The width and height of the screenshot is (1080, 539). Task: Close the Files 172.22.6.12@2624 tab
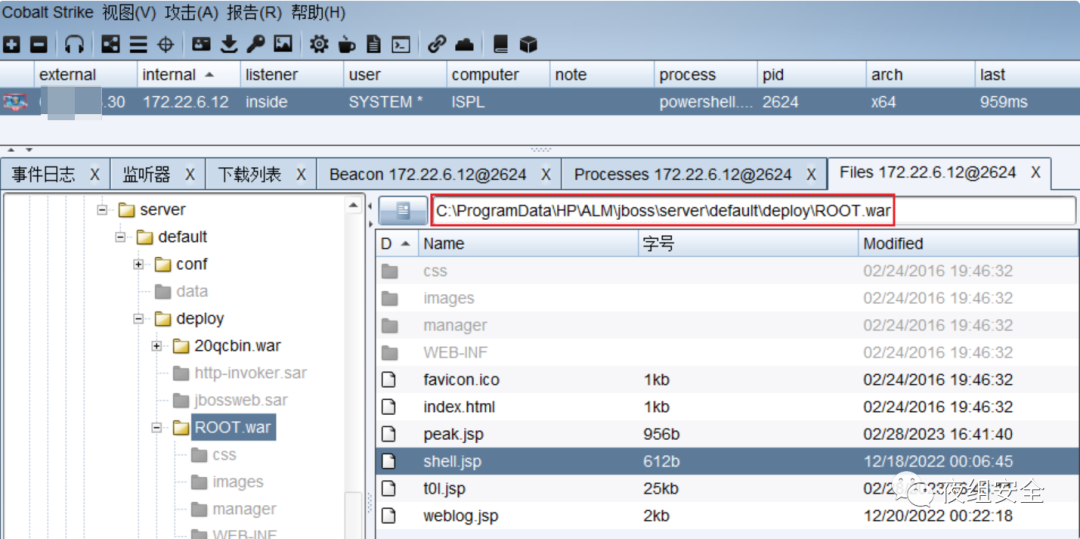pyautogui.click(x=1035, y=173)
